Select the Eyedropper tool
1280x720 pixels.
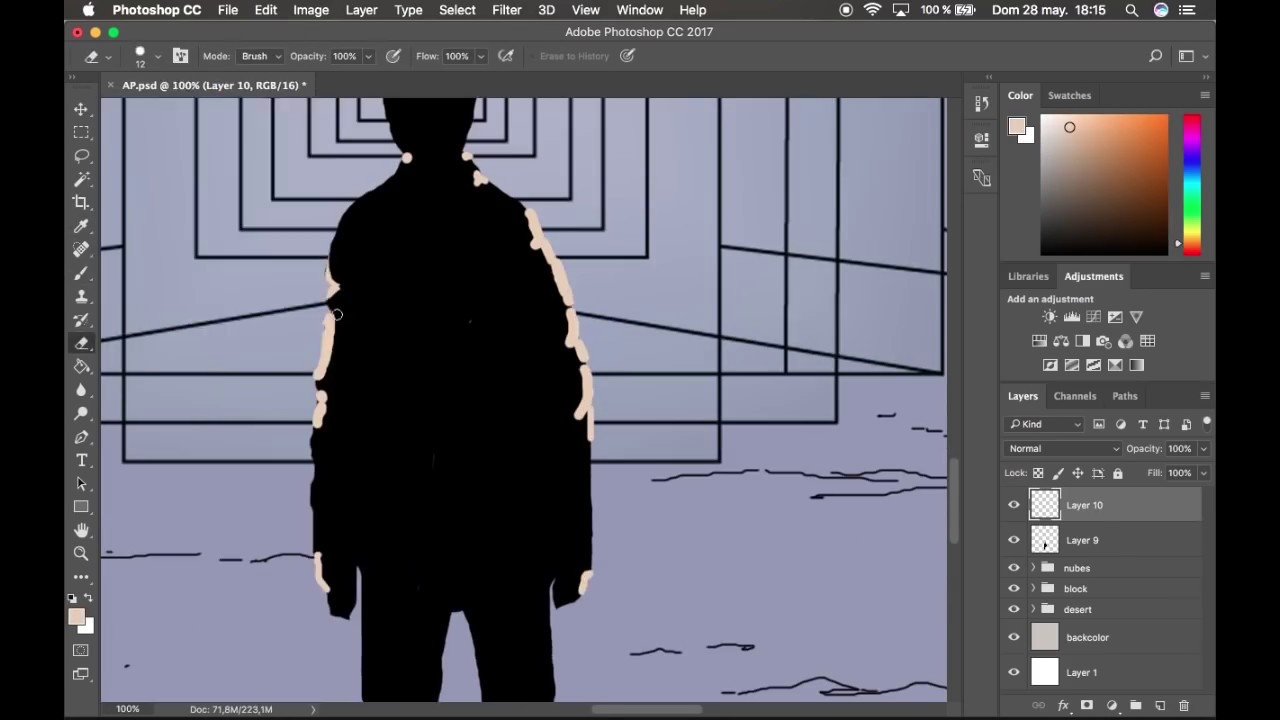click(x=81, y=226)
